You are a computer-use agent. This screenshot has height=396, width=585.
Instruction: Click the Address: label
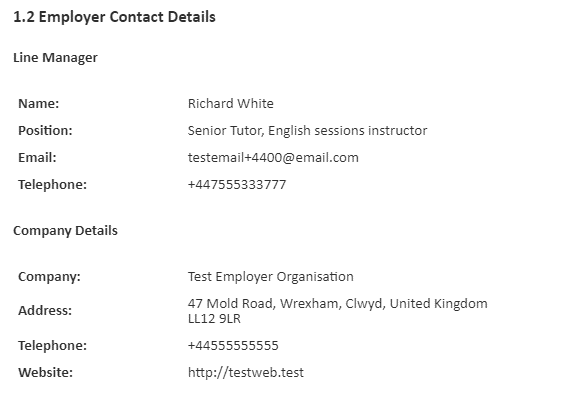(45, 311)
